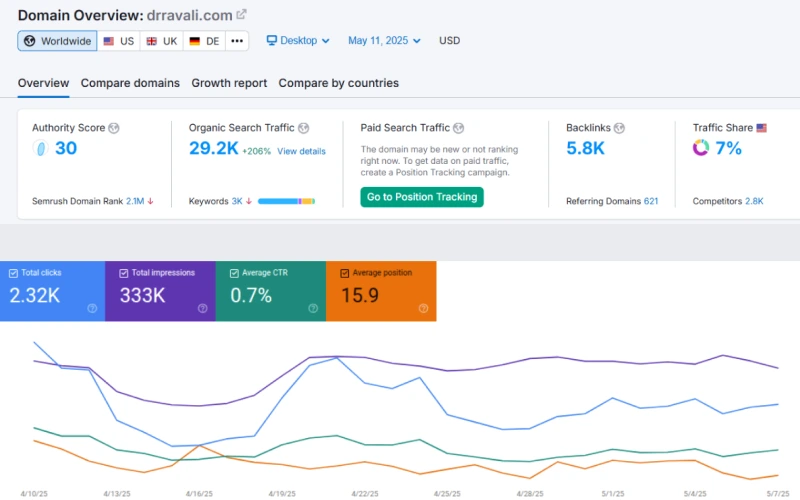Click the Authority Score info icon
Image resolution: width=800 pixels, height=500 pixels.
[x=113, y=128]
